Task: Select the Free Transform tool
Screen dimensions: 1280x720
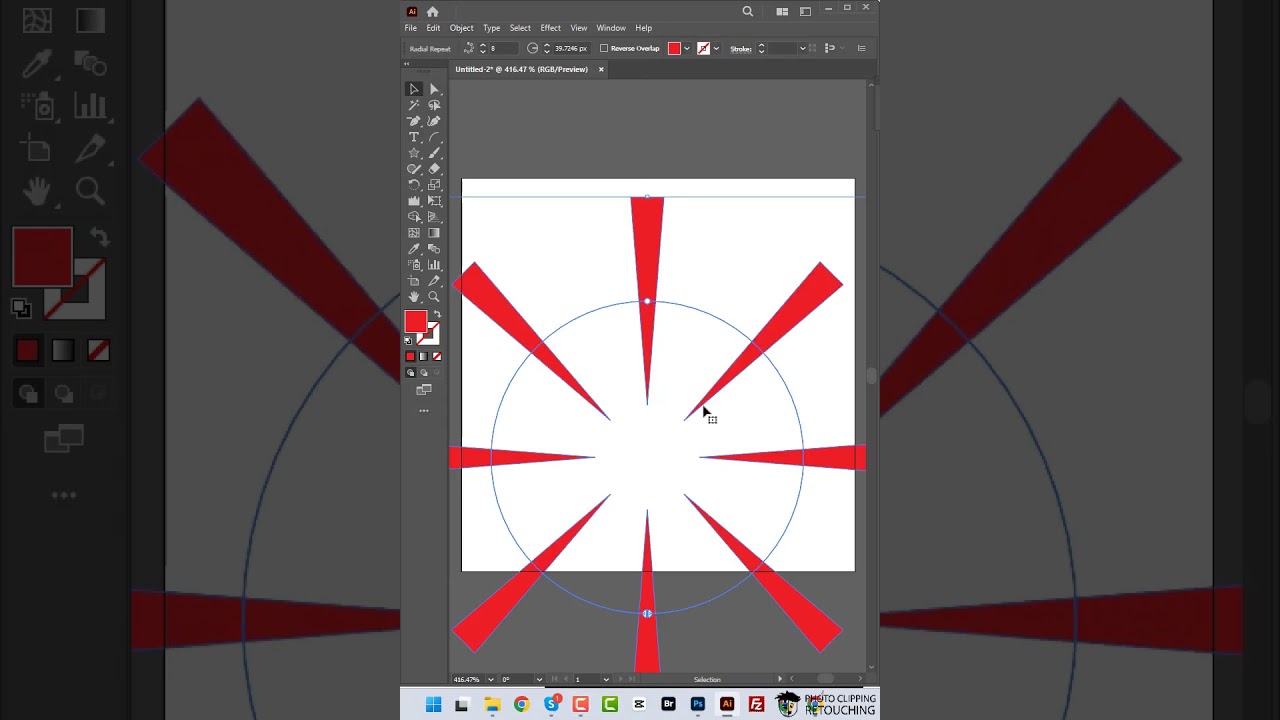Action: pyautogui.click(x=434, y=201)
